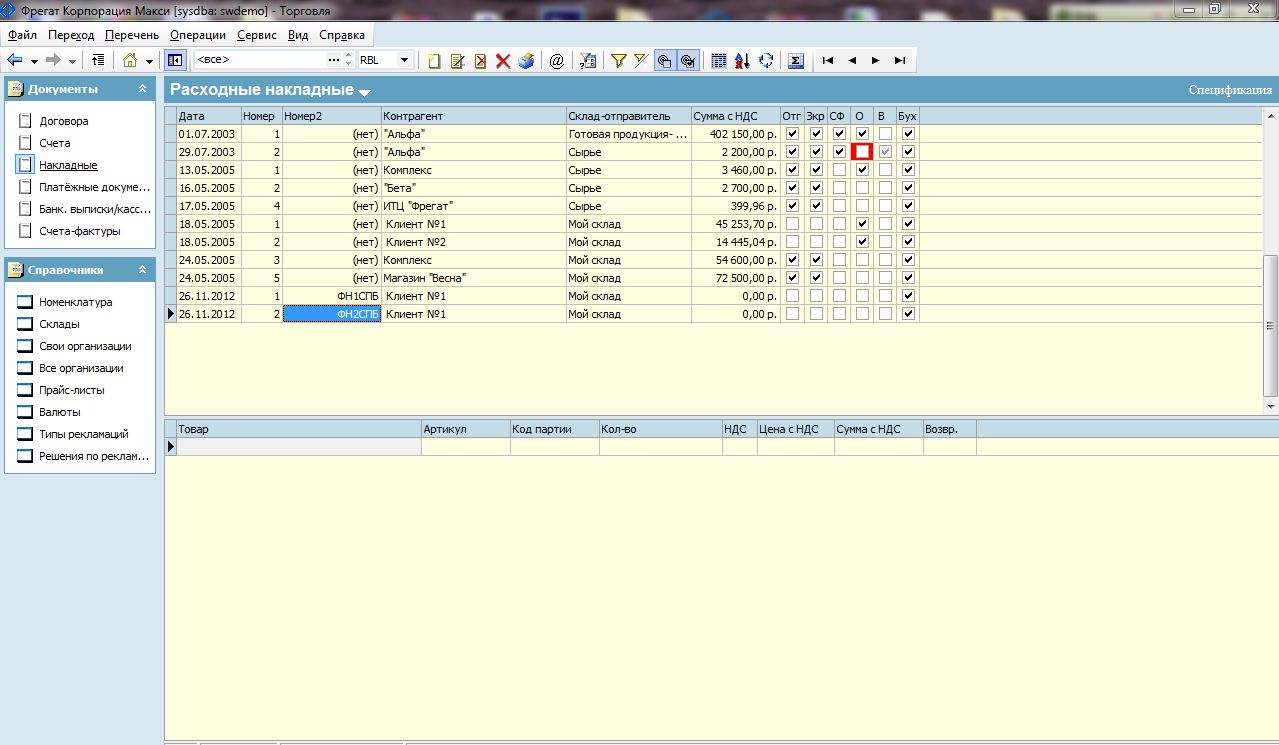
Task: Open the RBL currency dropdown
Action: click(405, 60)
